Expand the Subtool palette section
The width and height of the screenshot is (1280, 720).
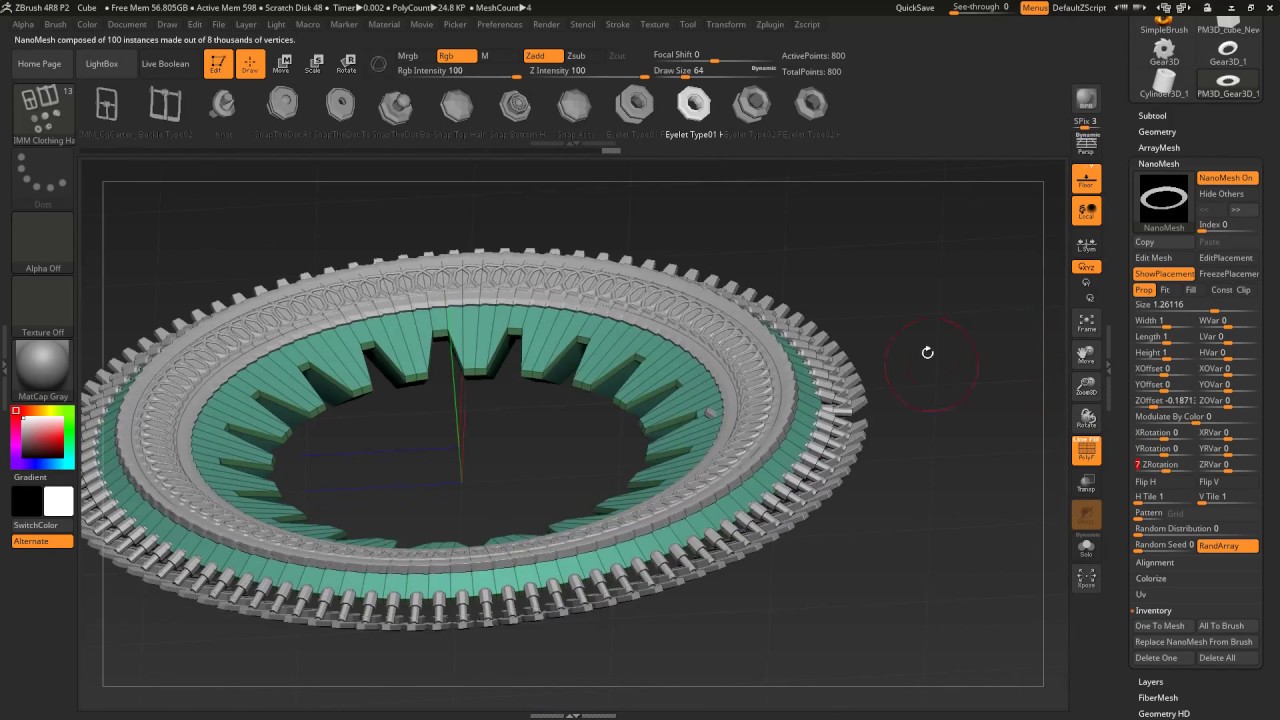pos(1152,116)
